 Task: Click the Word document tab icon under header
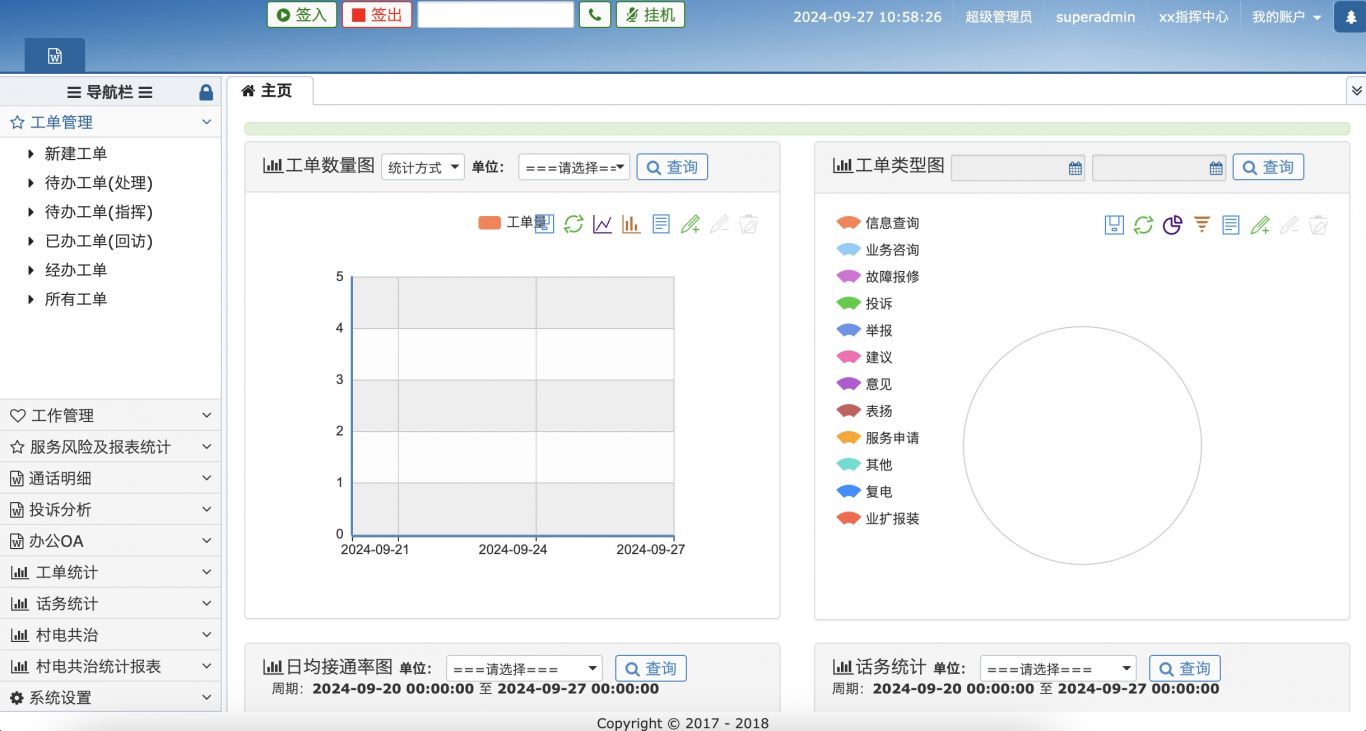55,56
